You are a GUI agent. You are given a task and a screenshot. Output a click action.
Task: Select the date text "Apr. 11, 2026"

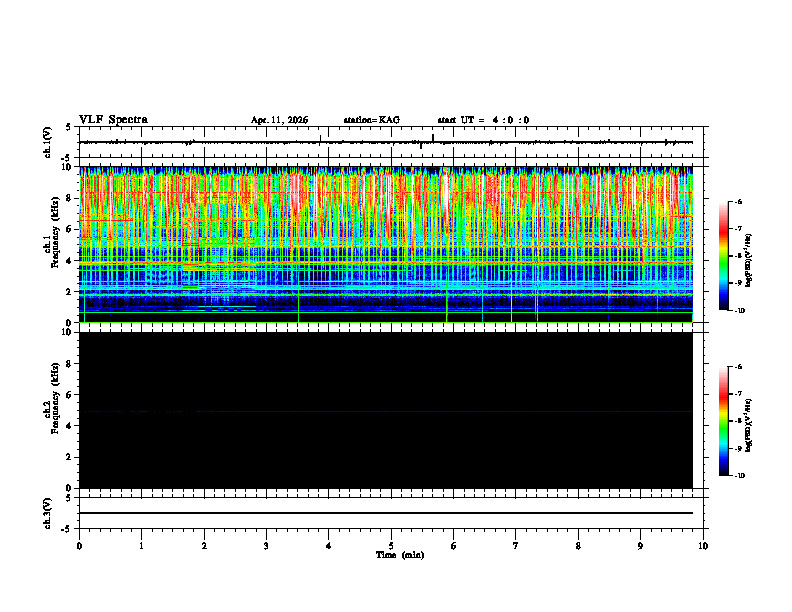point(279,120)
